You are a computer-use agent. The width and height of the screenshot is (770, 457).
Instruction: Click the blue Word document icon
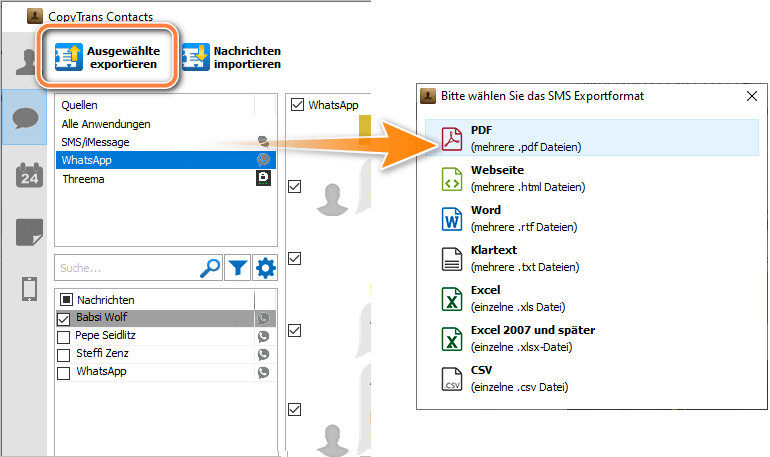(451, 218)
